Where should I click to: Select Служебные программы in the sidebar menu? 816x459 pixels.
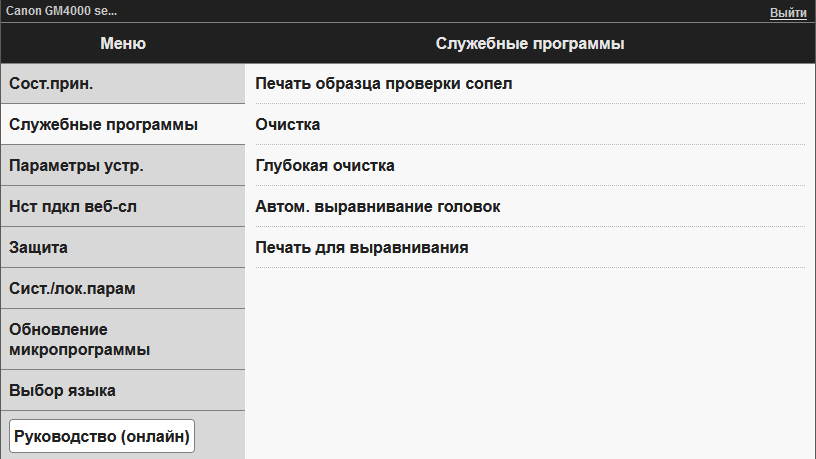(x=103, y=125)
